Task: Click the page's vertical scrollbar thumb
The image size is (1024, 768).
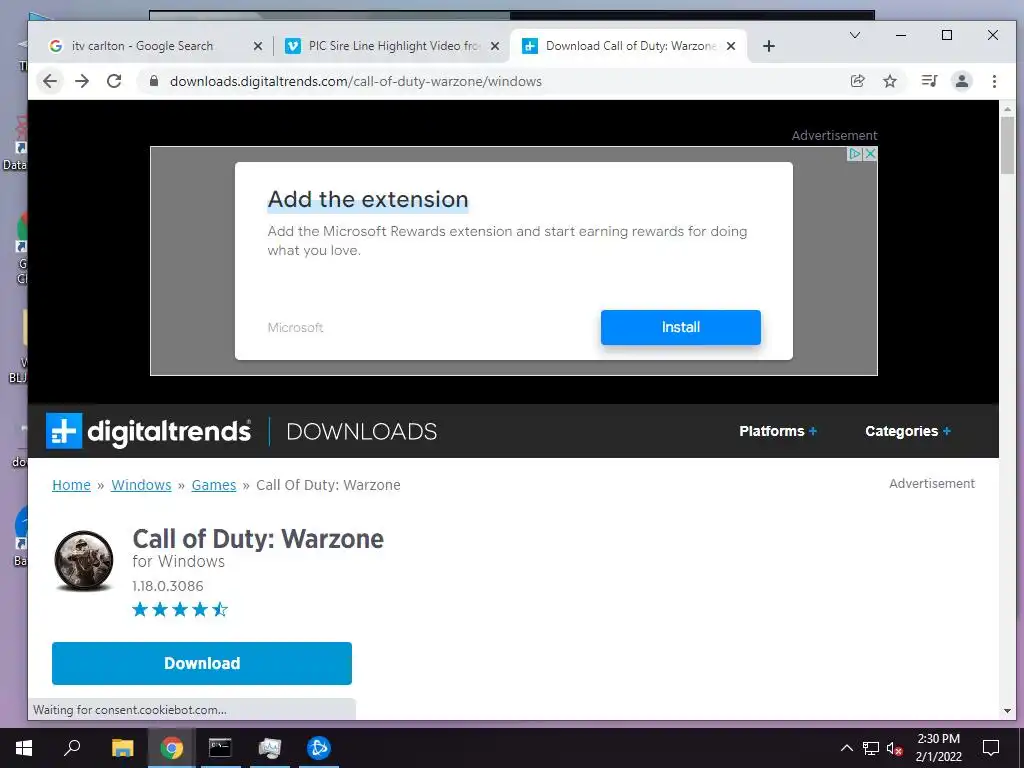Action: pos(1007,144)
